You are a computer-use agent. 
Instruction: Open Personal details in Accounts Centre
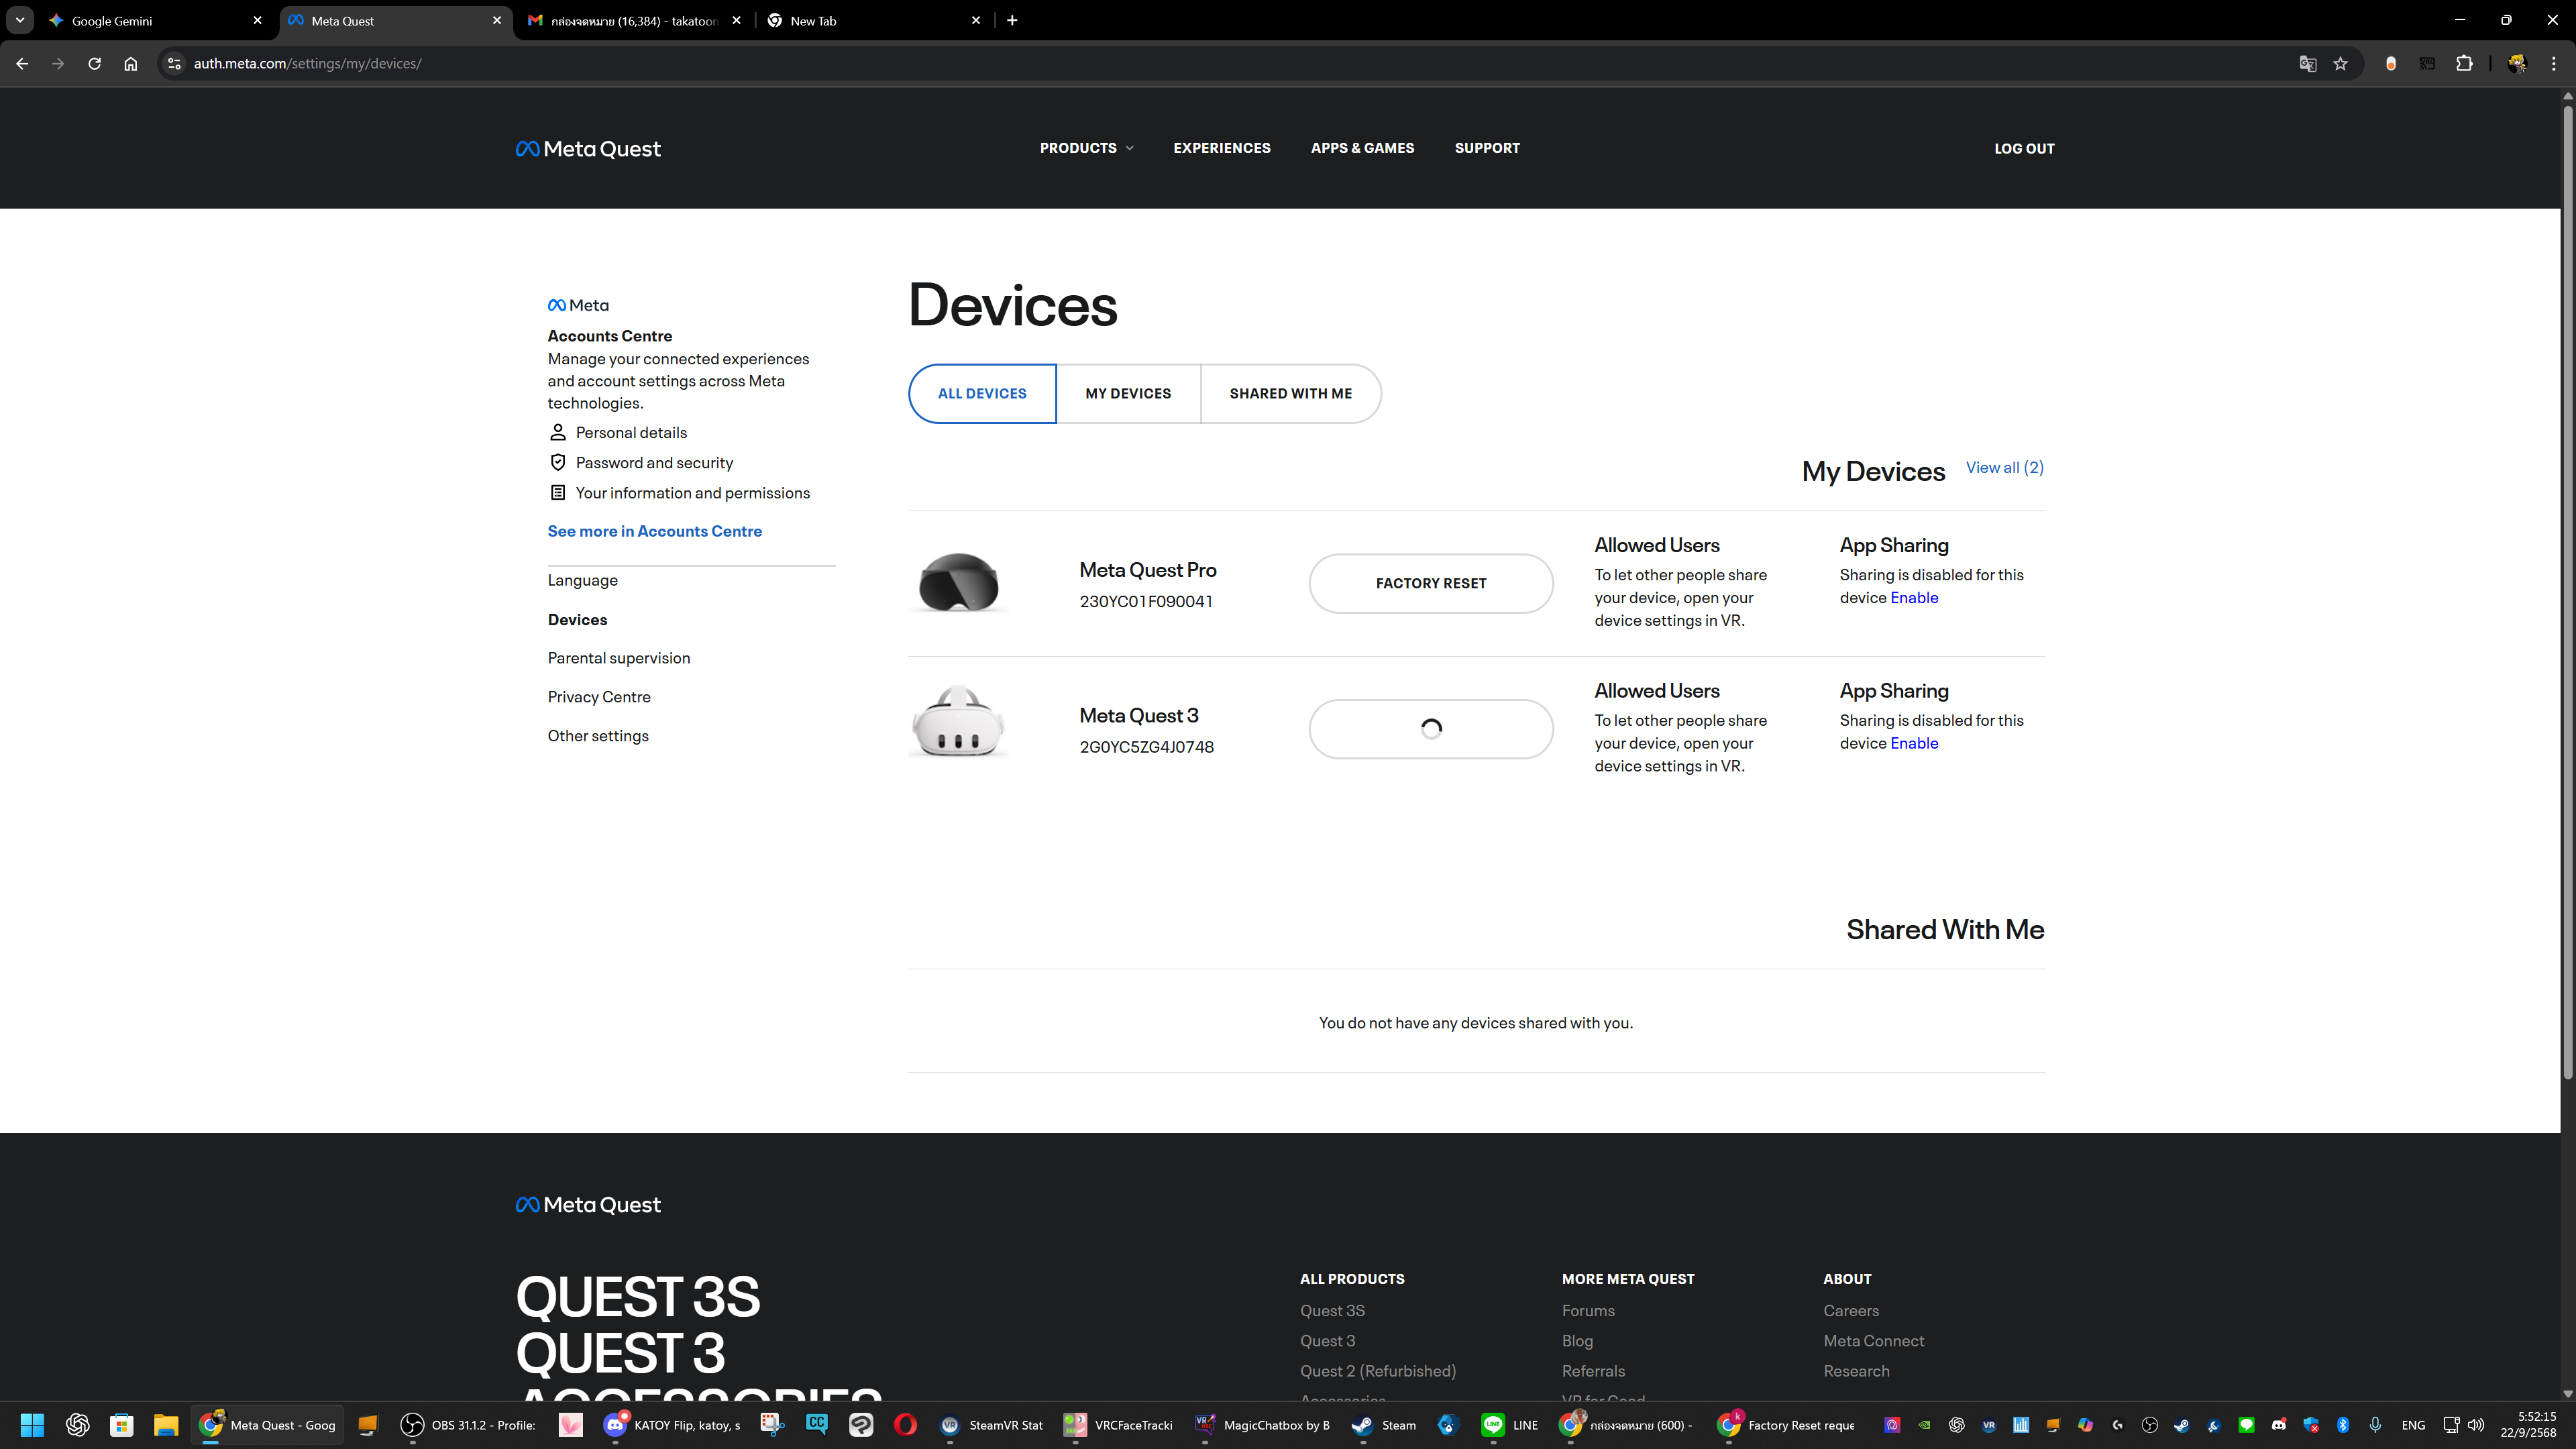pos(631,432)
